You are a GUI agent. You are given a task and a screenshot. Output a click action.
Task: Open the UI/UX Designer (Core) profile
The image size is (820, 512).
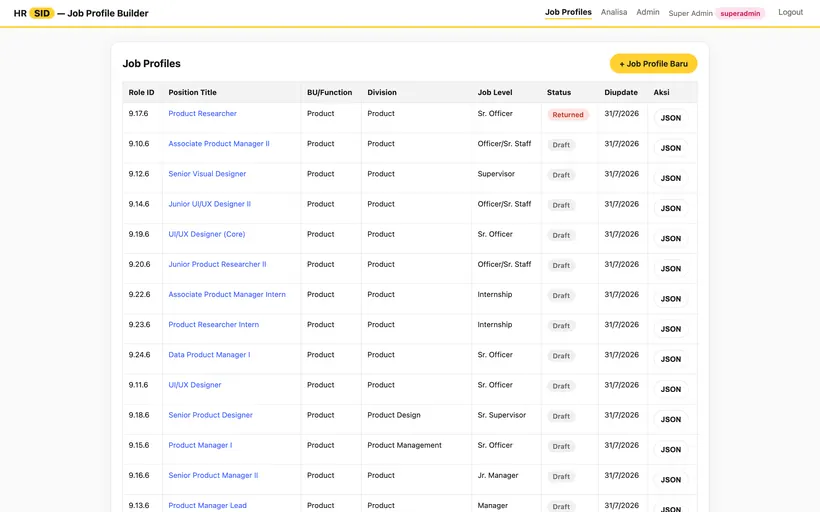pyautogui.click(x=207, y=234)
